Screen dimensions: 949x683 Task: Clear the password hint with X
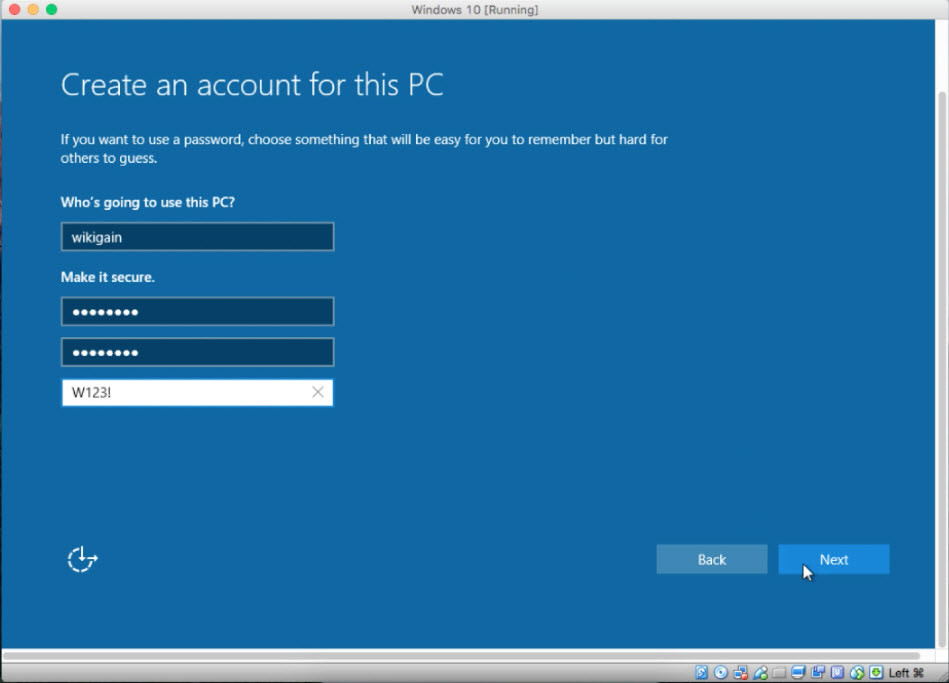[318, 392]
